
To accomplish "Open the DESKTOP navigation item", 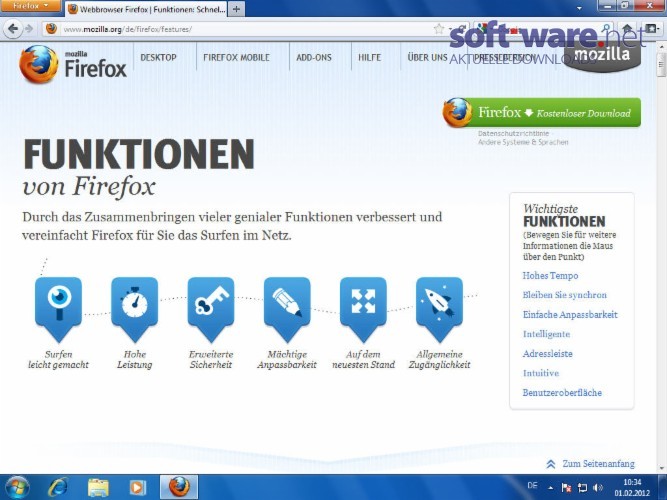I will [x=158, y=57].
